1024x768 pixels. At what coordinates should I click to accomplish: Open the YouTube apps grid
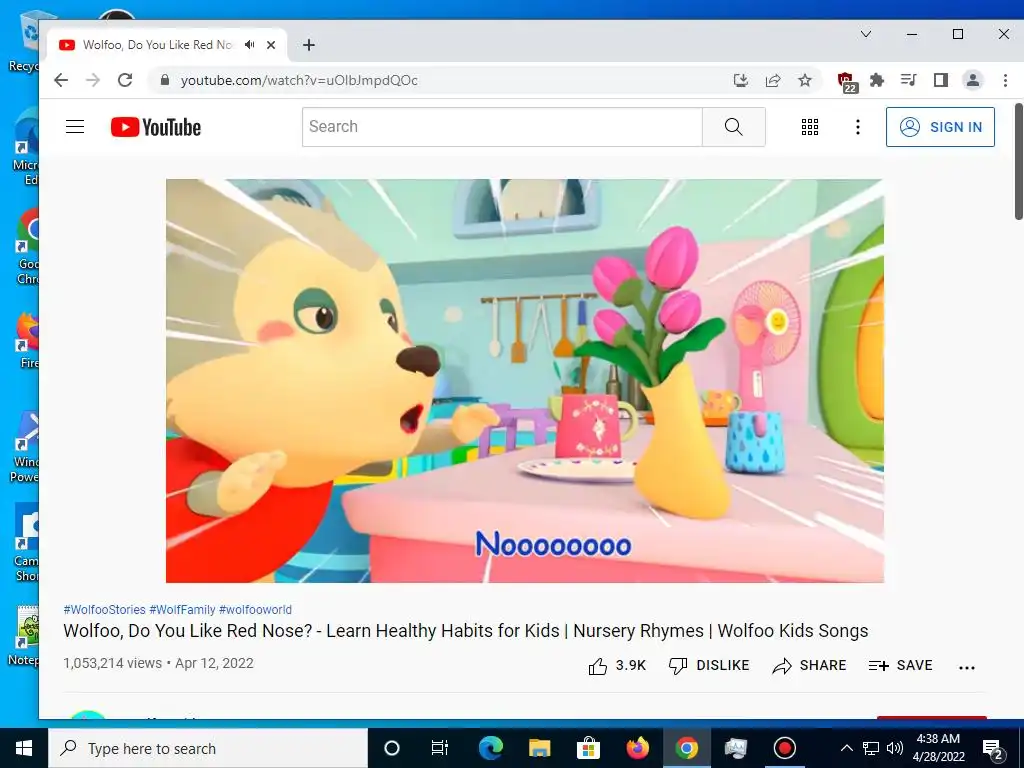pos(810,127)
